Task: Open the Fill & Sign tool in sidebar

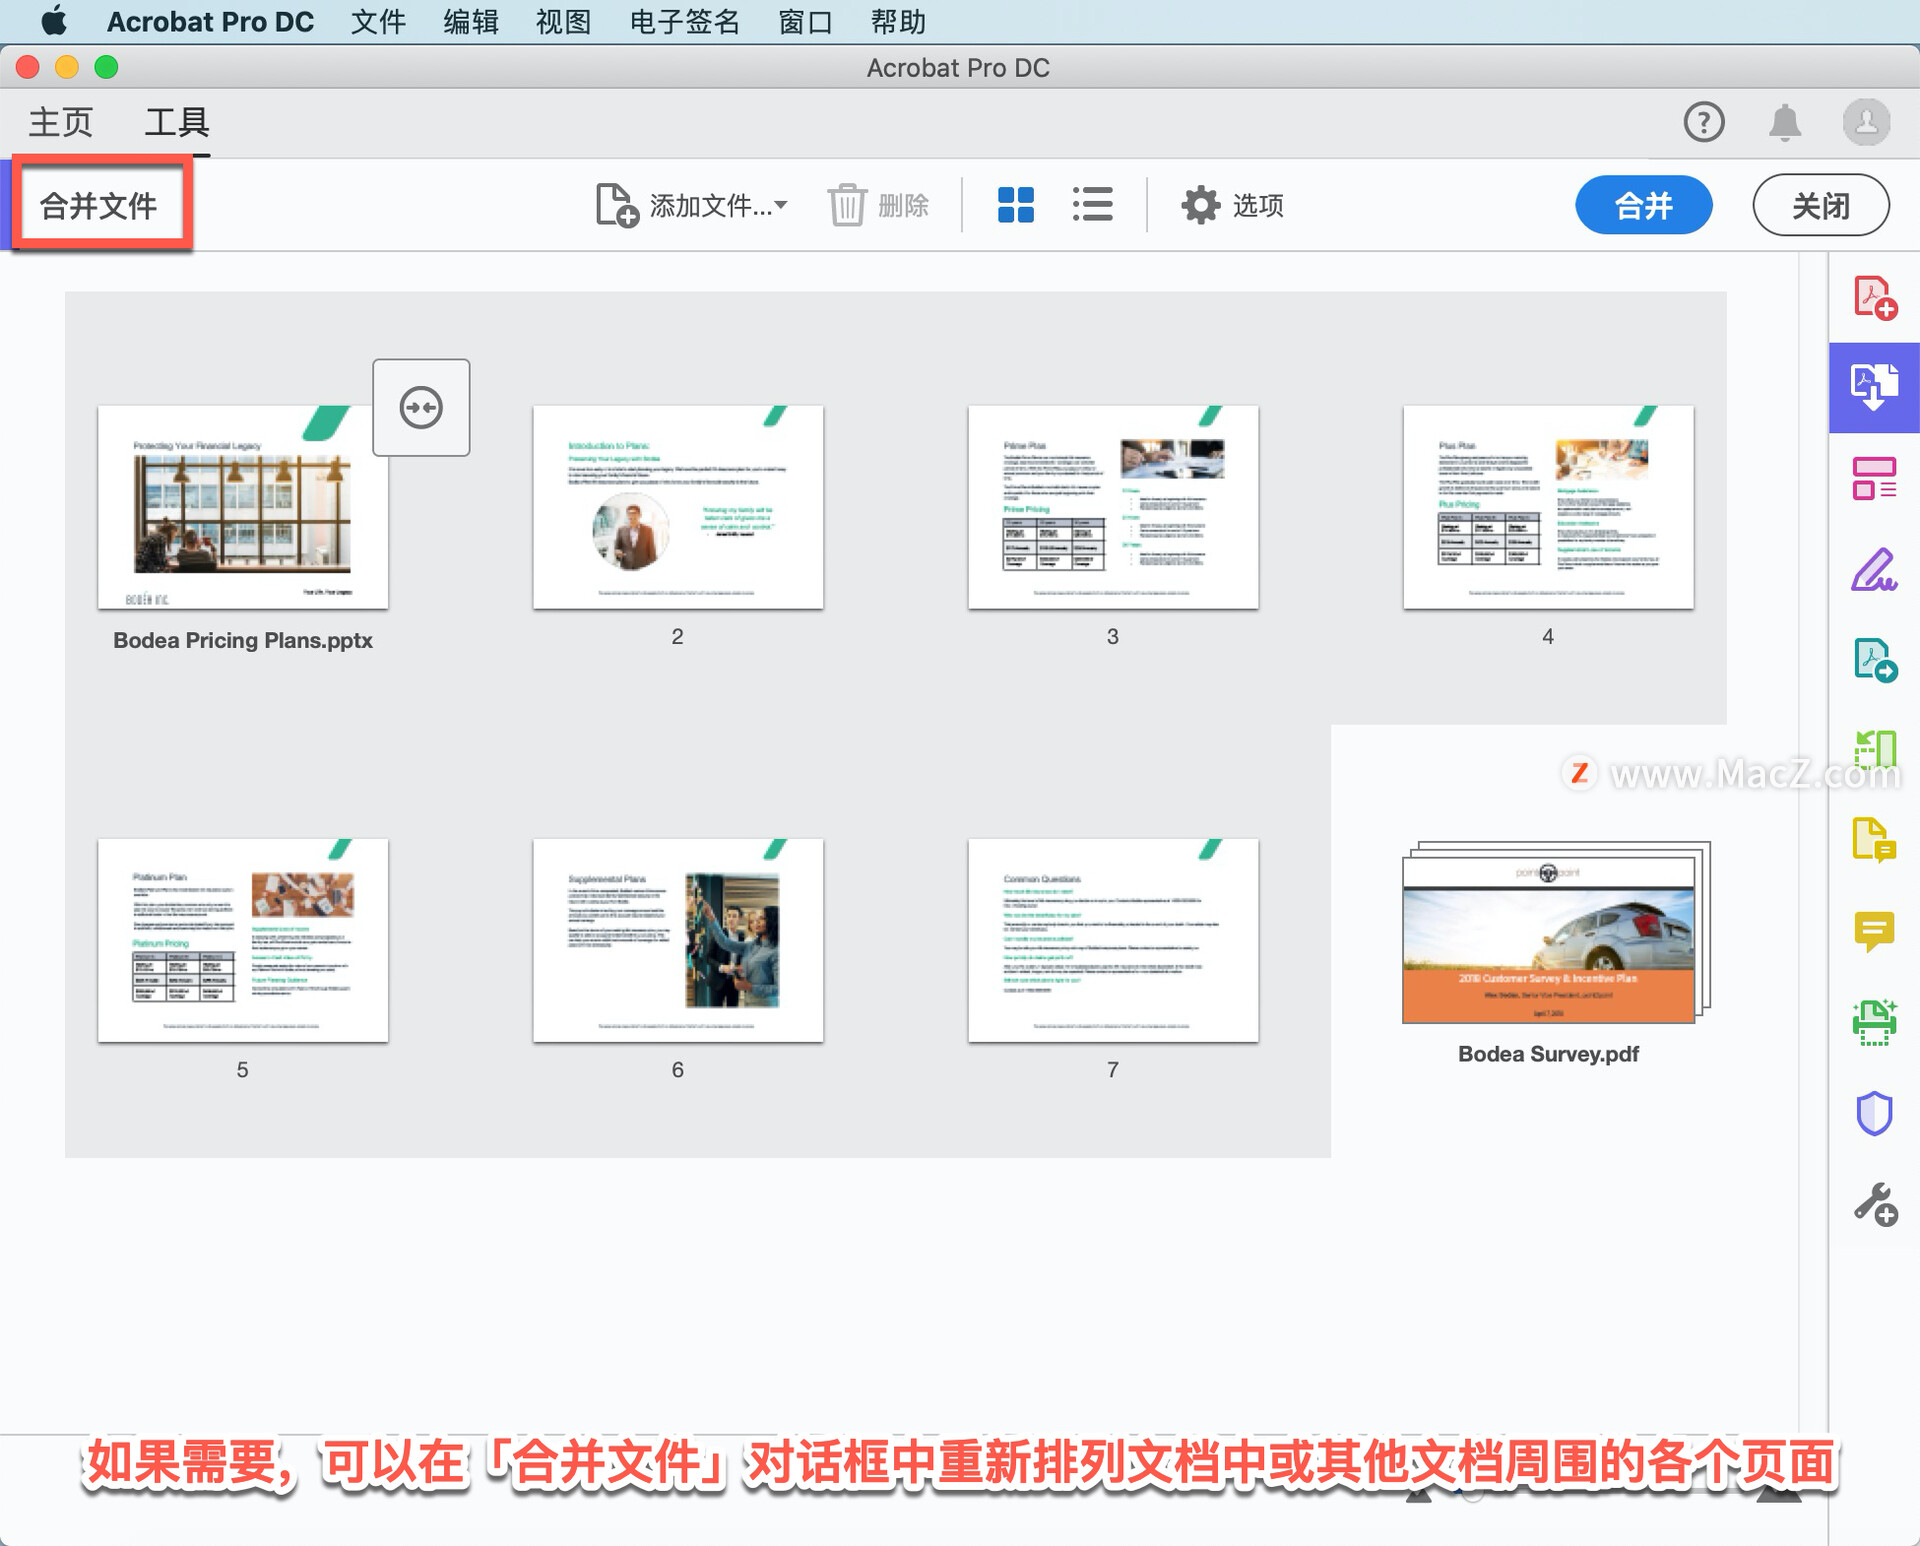Action: pyautogui.click(x=1874, y=570)
